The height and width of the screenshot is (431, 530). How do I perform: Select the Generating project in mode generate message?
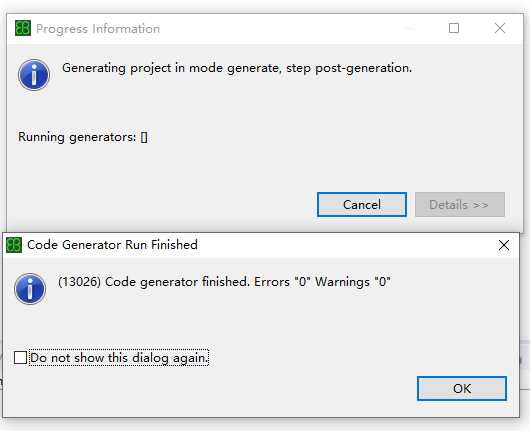click(237, 68)
